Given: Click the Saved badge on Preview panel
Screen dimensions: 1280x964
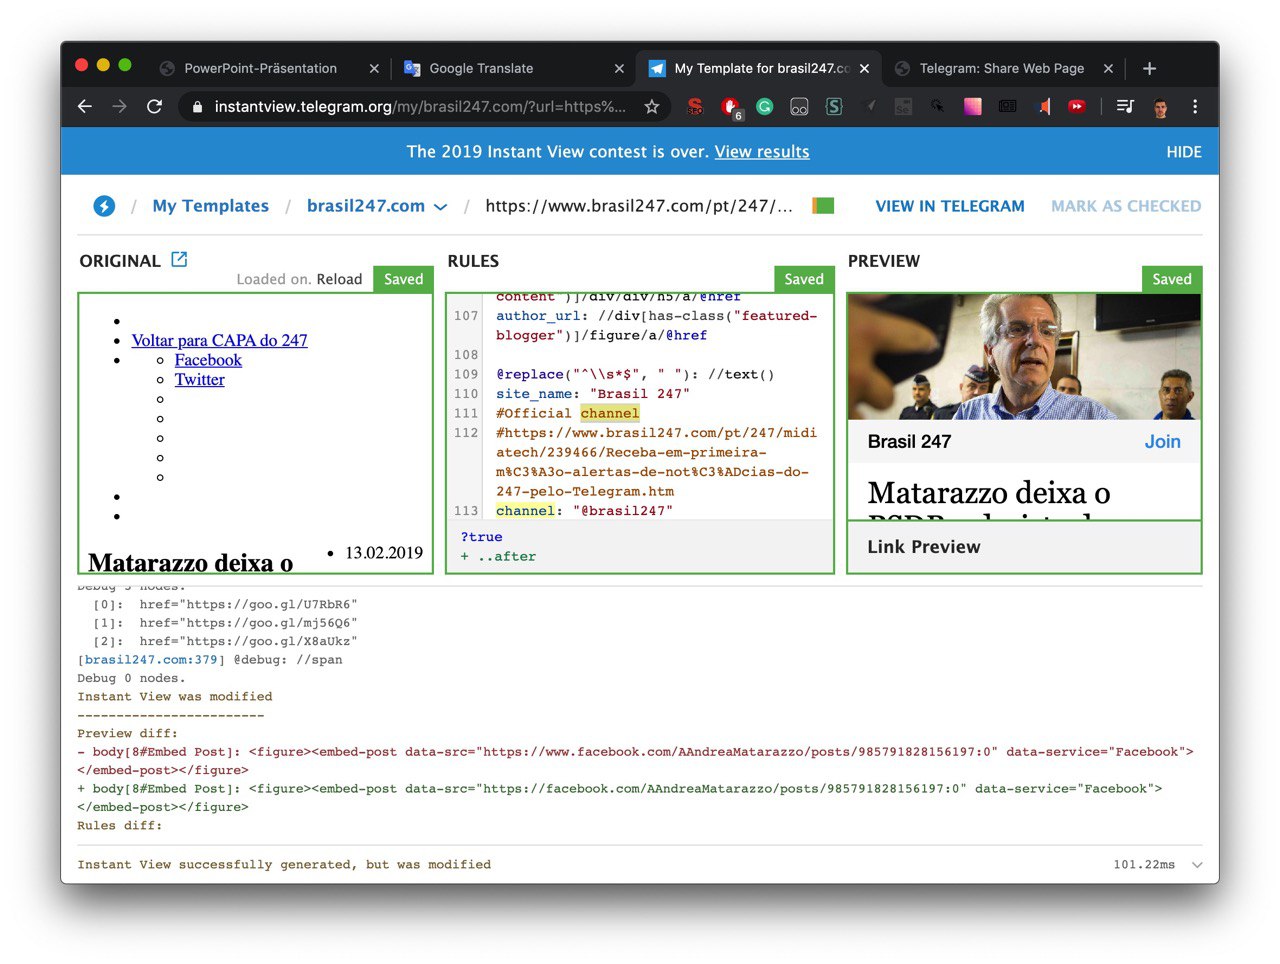Looking at the screenshot, I should pyautogui.click(x=1172, y=279).
